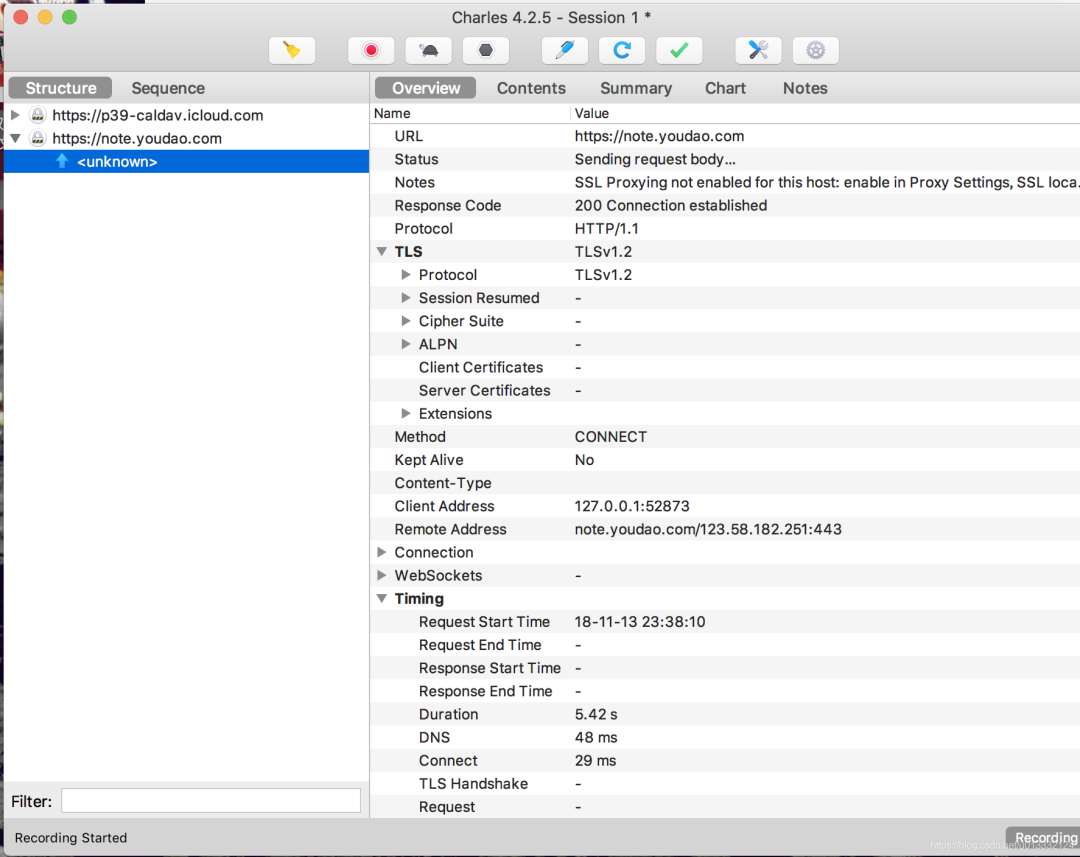Click the Recording status button
Image resolution: width=1080 pixels, height=857 pixels.
[1045, 838]
